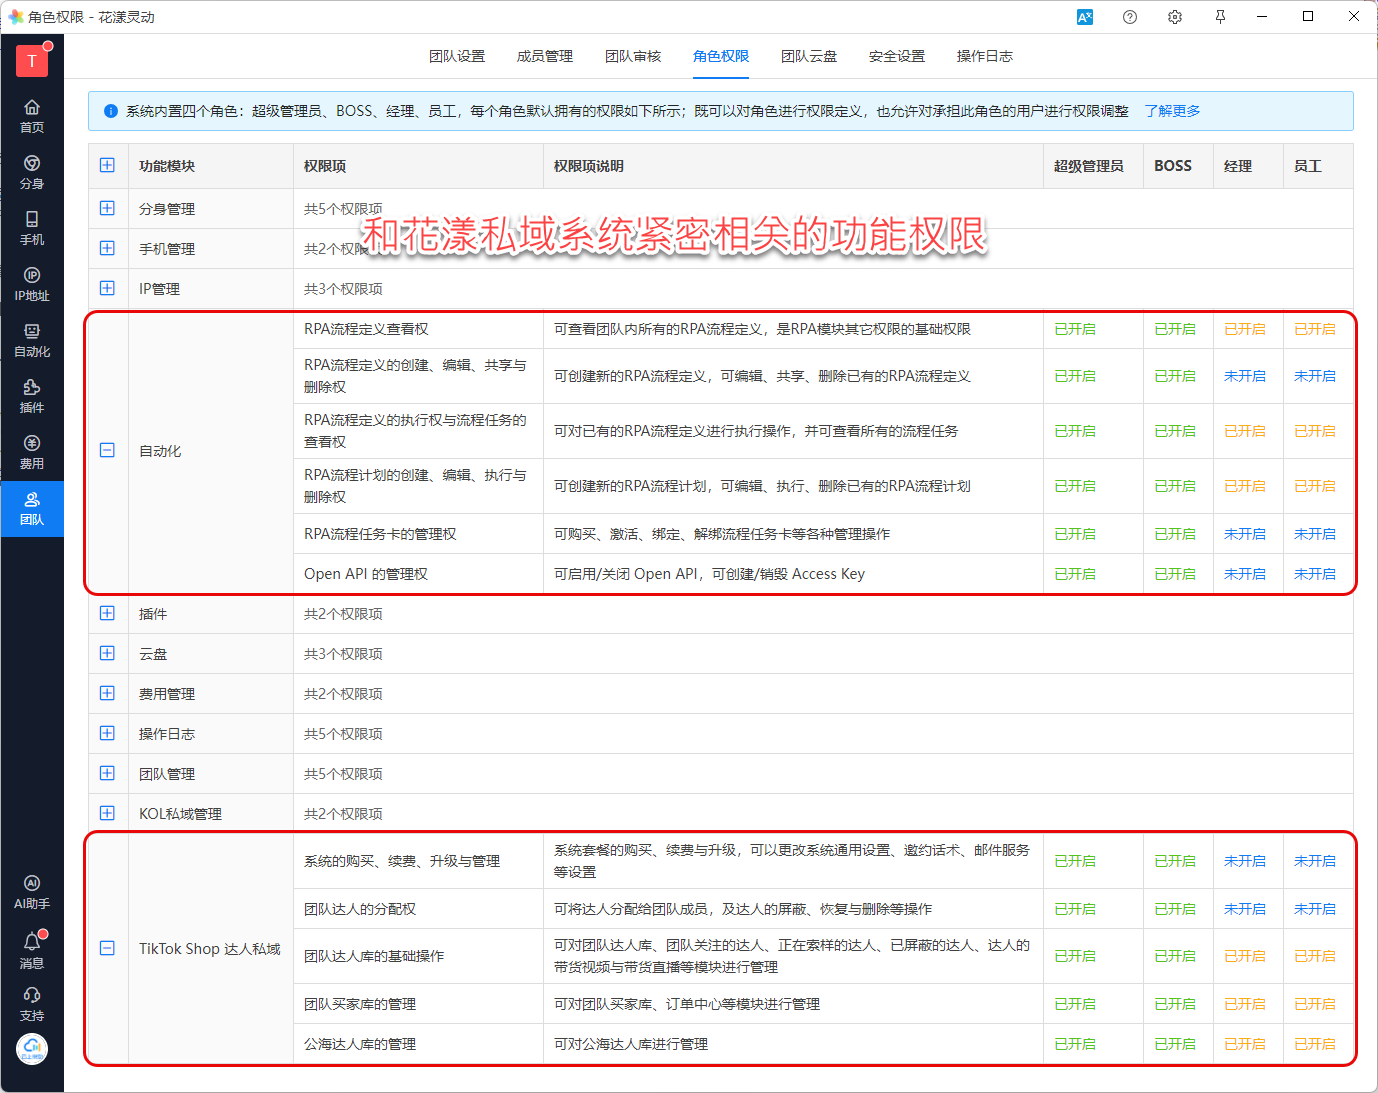Screen dimensions: 1378x1093
Task: Toggle 超级管理员 status for RPA流程计划 permission
Action: (x=1075, y=486)
